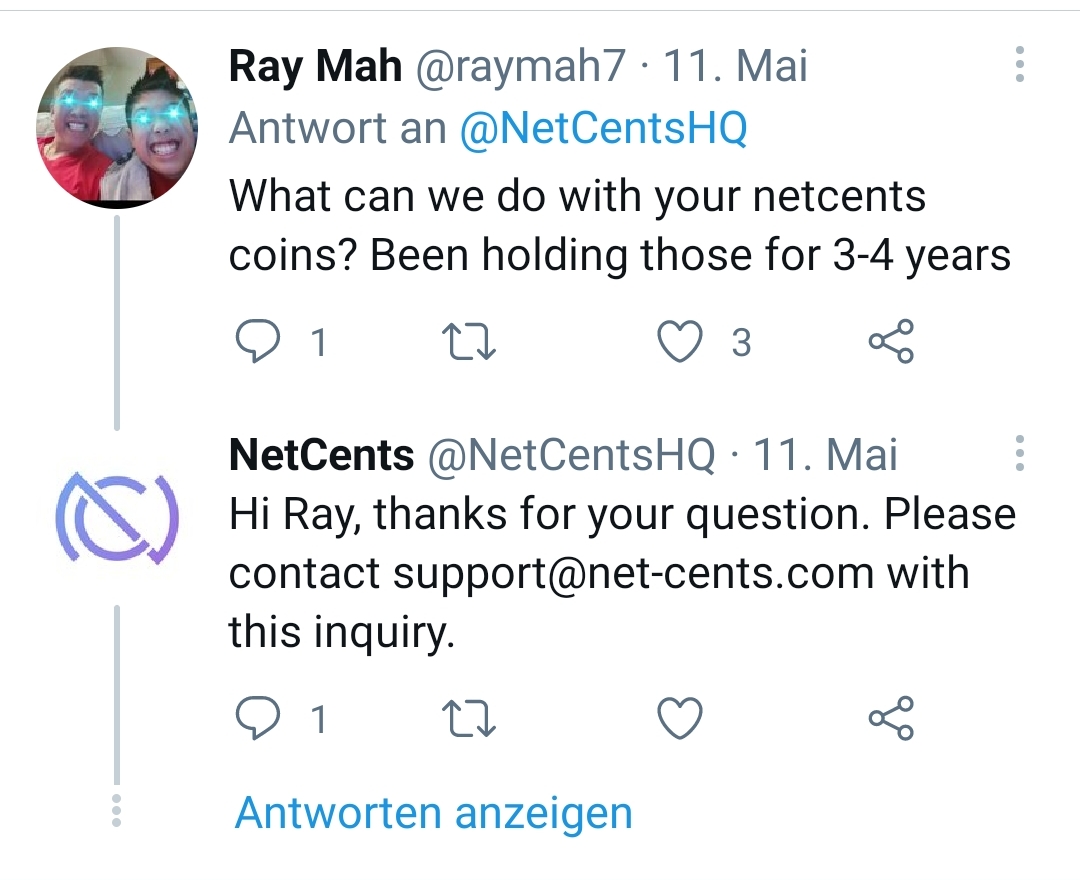Image resolution: width=1080 pixels, height=880 pixels.
Task: Reply to NetCents' response tweet
Action: tap(257, 718)
